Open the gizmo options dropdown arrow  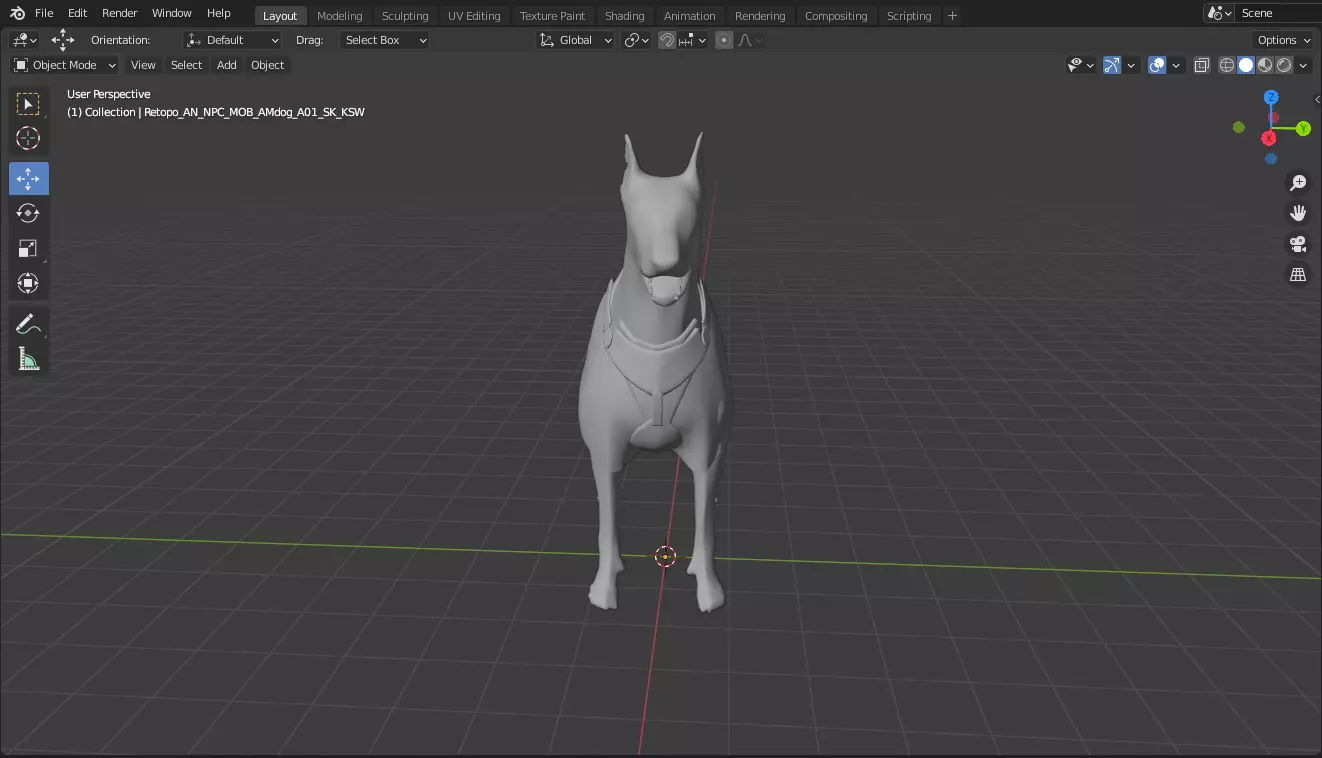click(x=1131, y=65)
